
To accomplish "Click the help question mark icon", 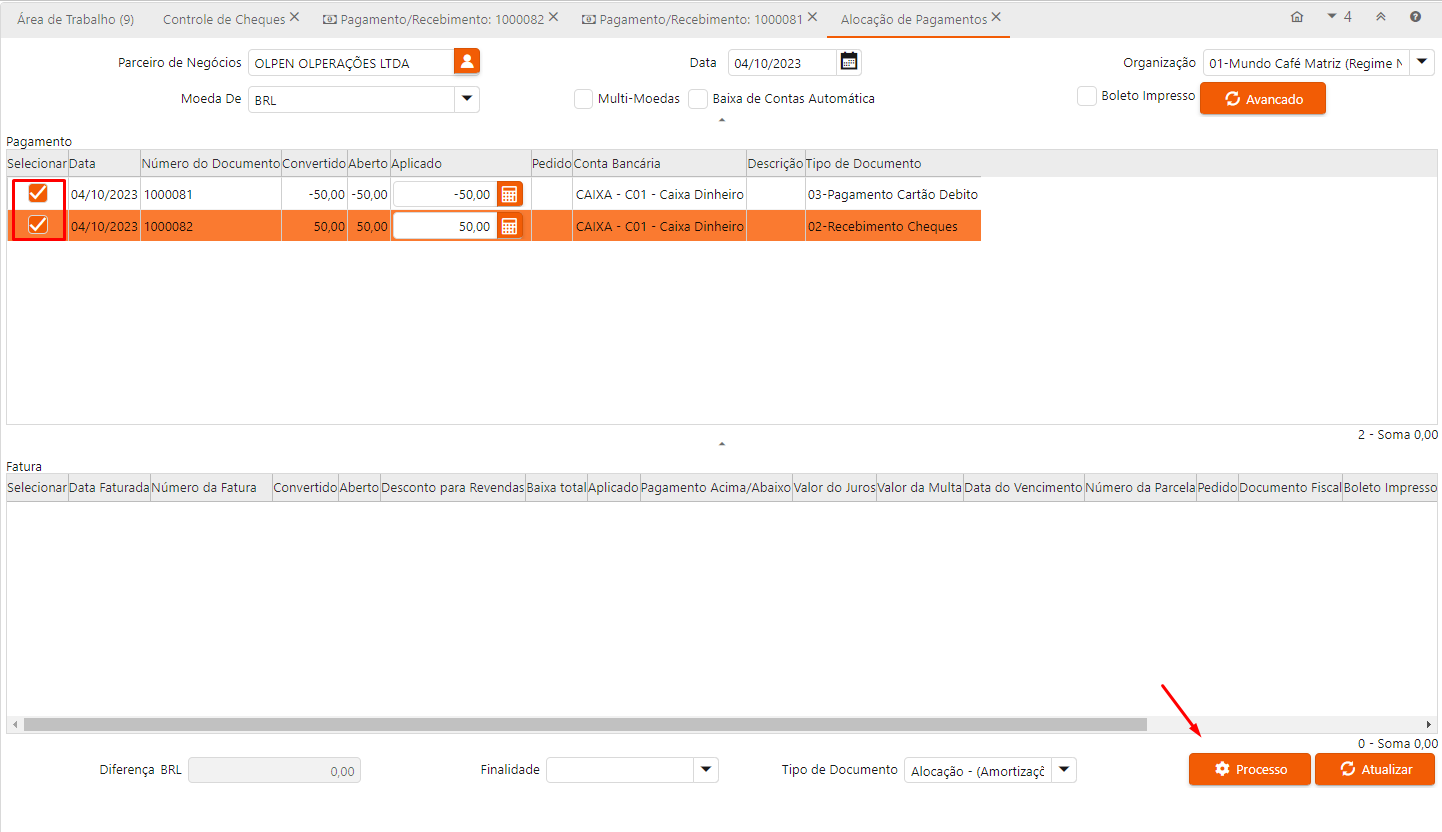I will [1415, 17].
